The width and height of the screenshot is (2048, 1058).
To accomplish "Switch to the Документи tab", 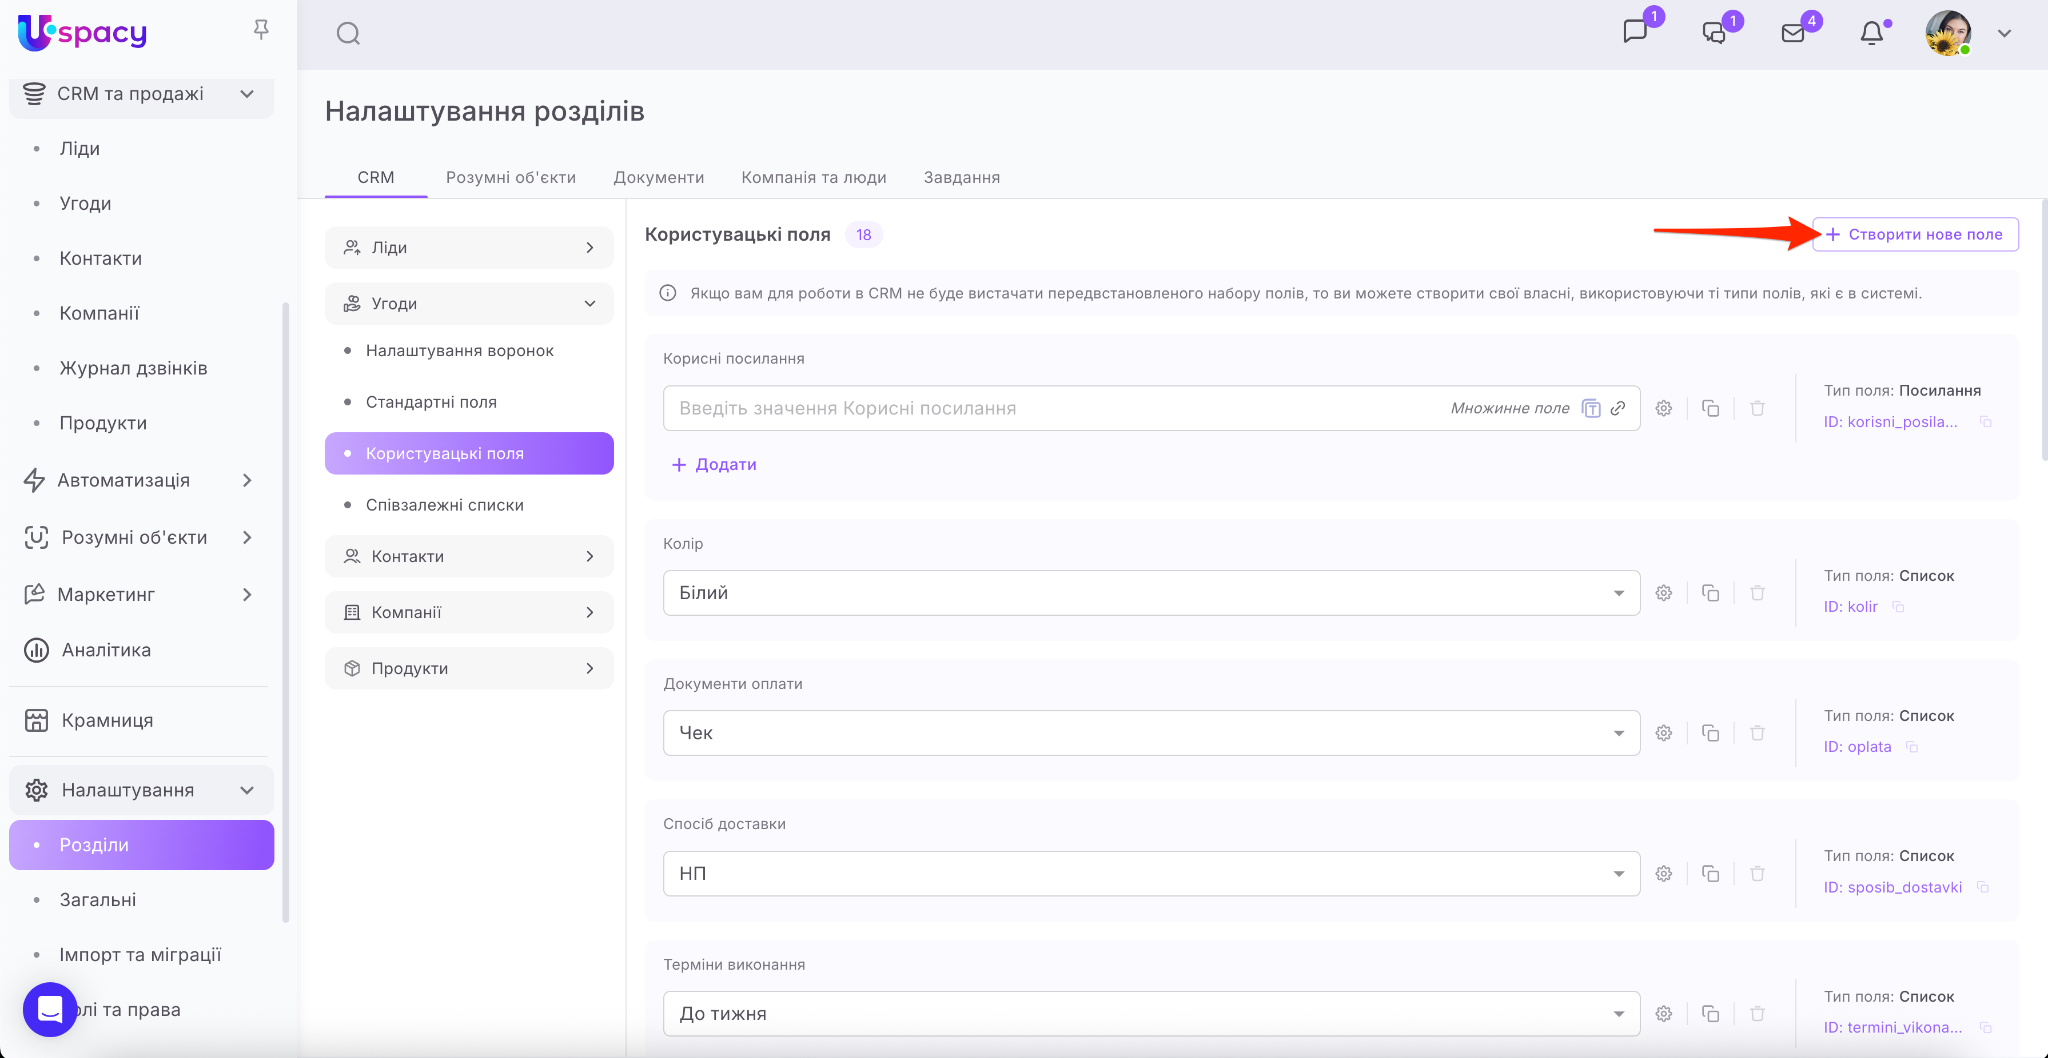I will pyautogui.click(x=658, y=177).
